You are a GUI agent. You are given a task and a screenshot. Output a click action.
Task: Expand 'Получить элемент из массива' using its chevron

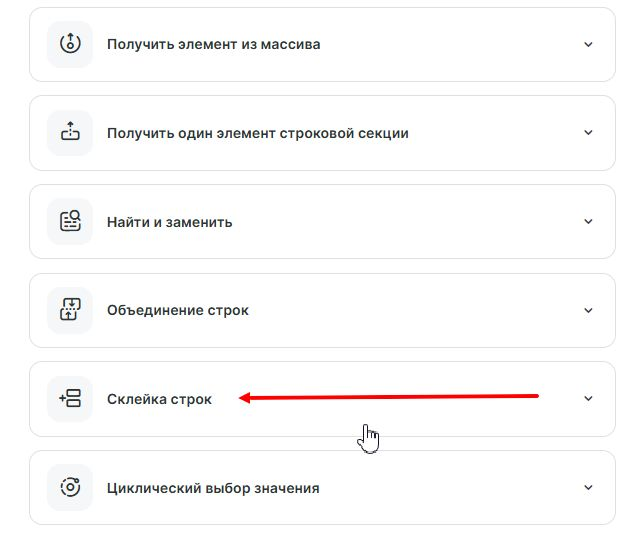tap(588, 44)
